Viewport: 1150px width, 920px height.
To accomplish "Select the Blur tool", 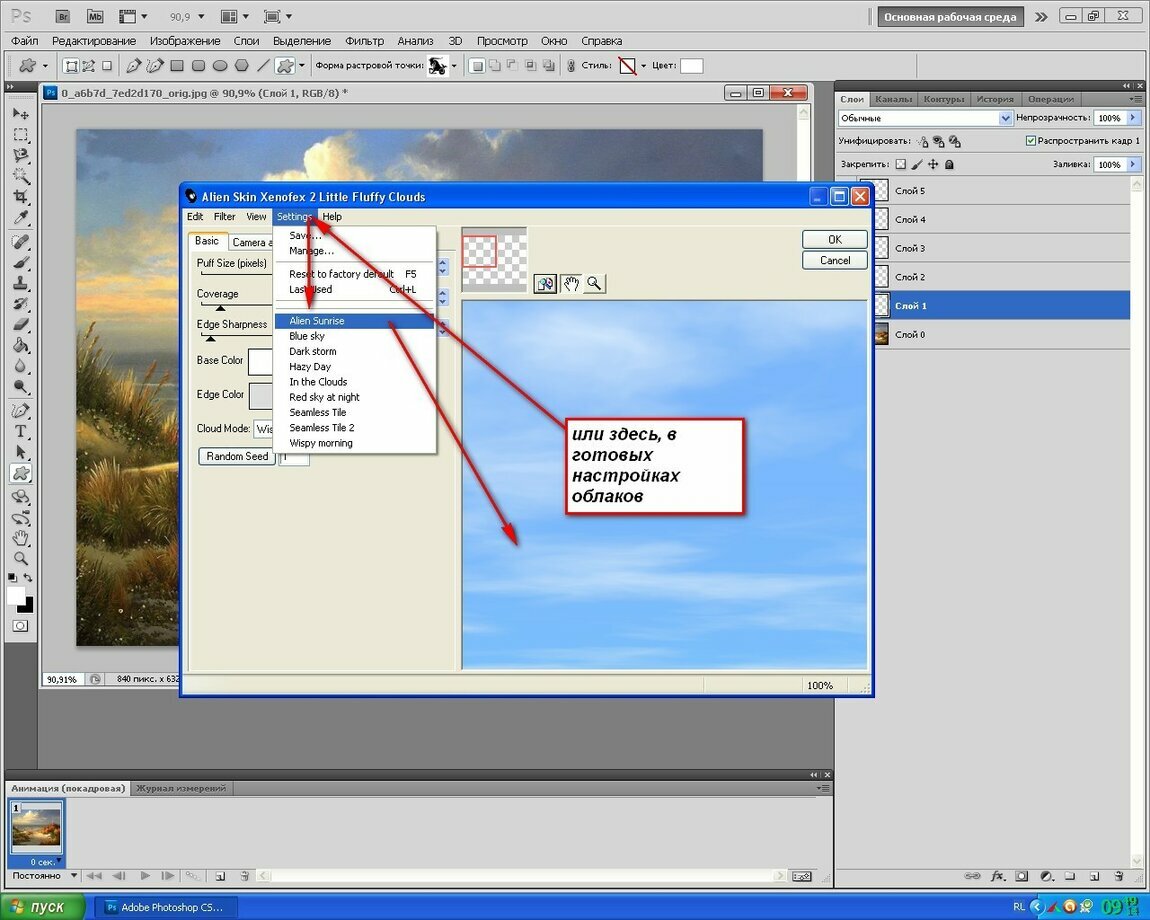I will click(21, 366).
